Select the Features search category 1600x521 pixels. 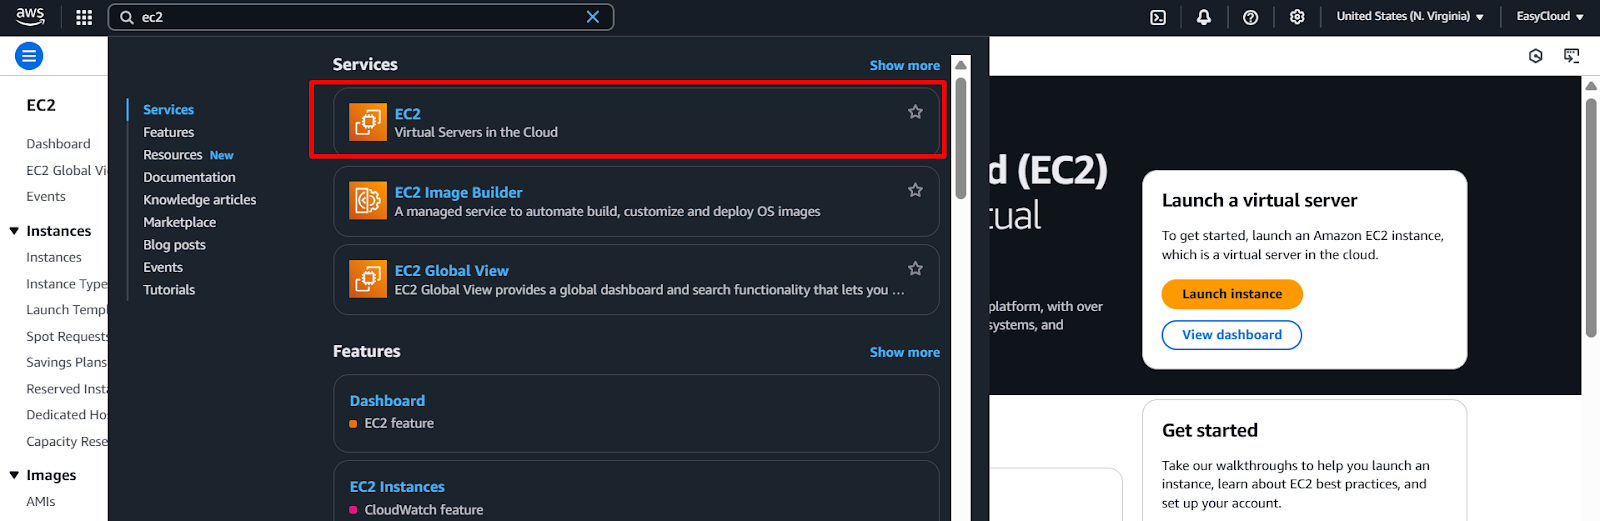tap(168, 132)
